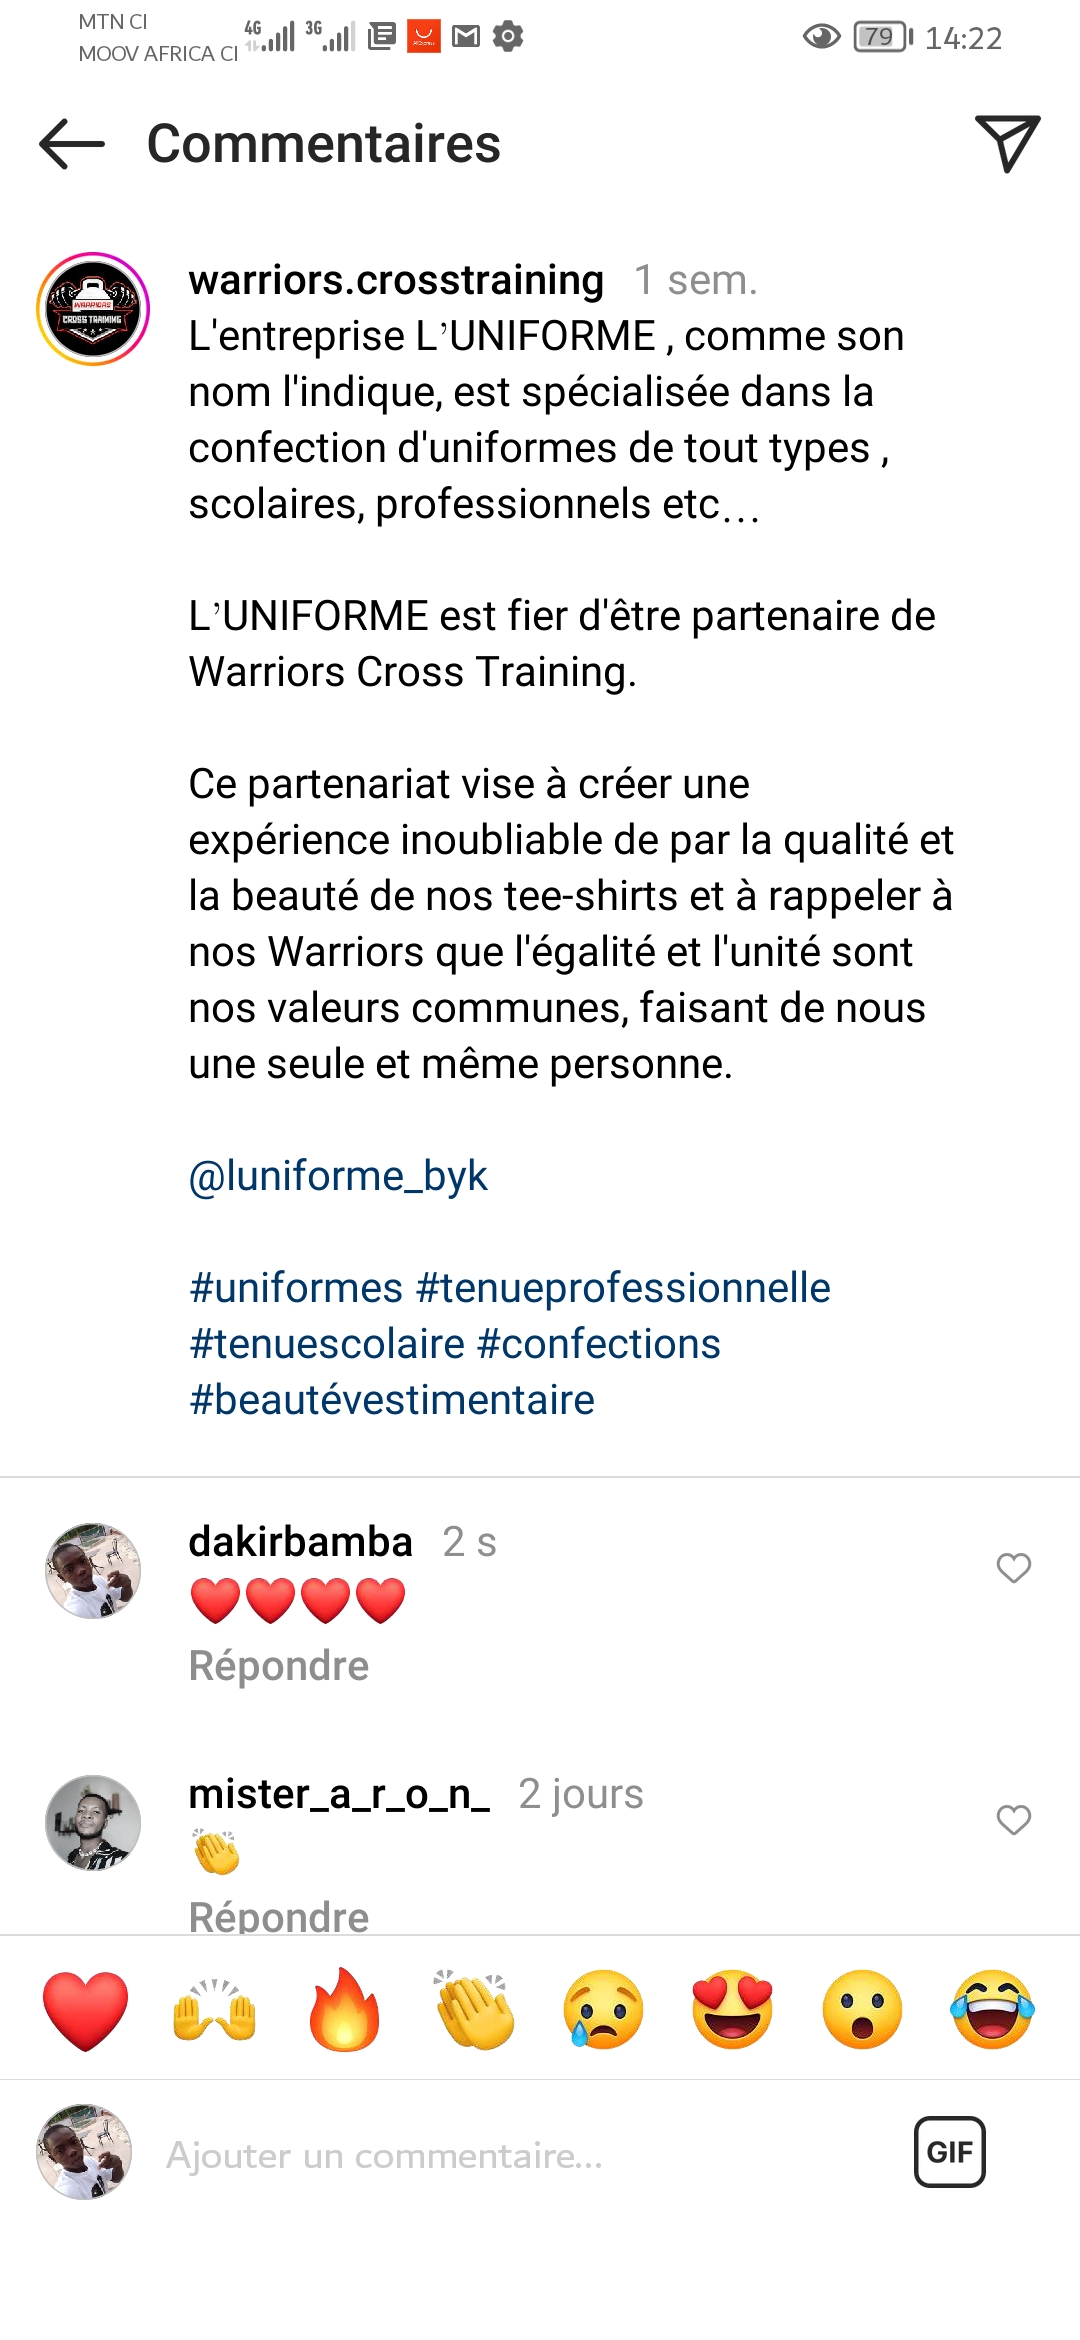Insert the heart-eyes quick emoji

(x=733, y=2010)
